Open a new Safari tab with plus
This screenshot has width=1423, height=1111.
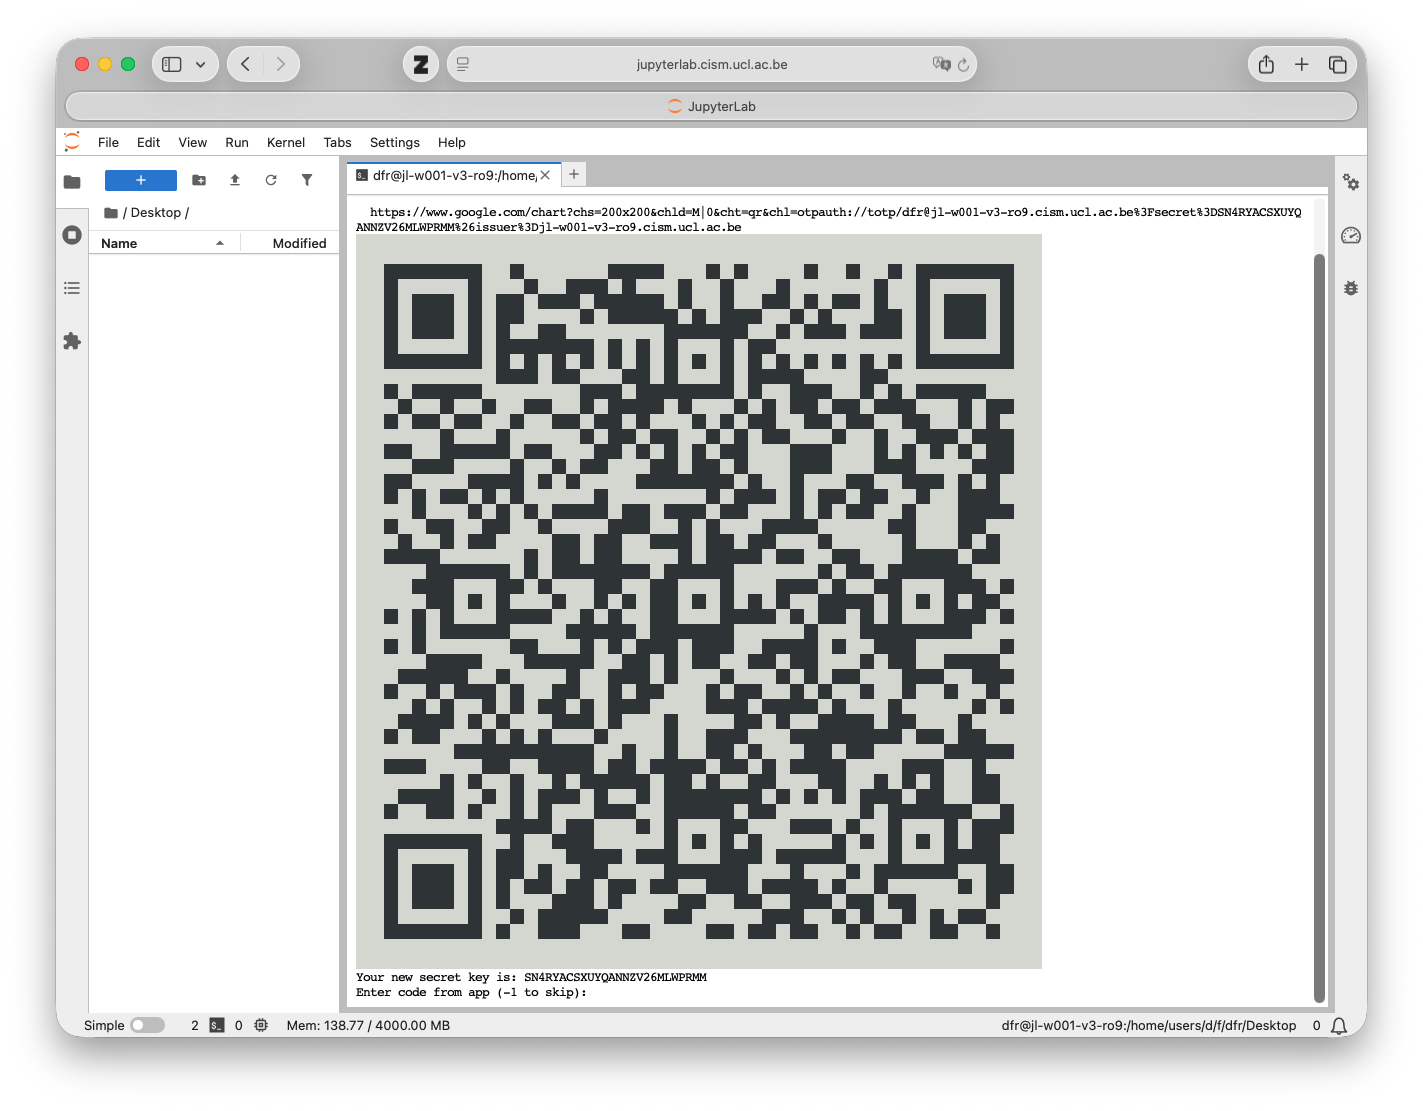point(1301,64)
